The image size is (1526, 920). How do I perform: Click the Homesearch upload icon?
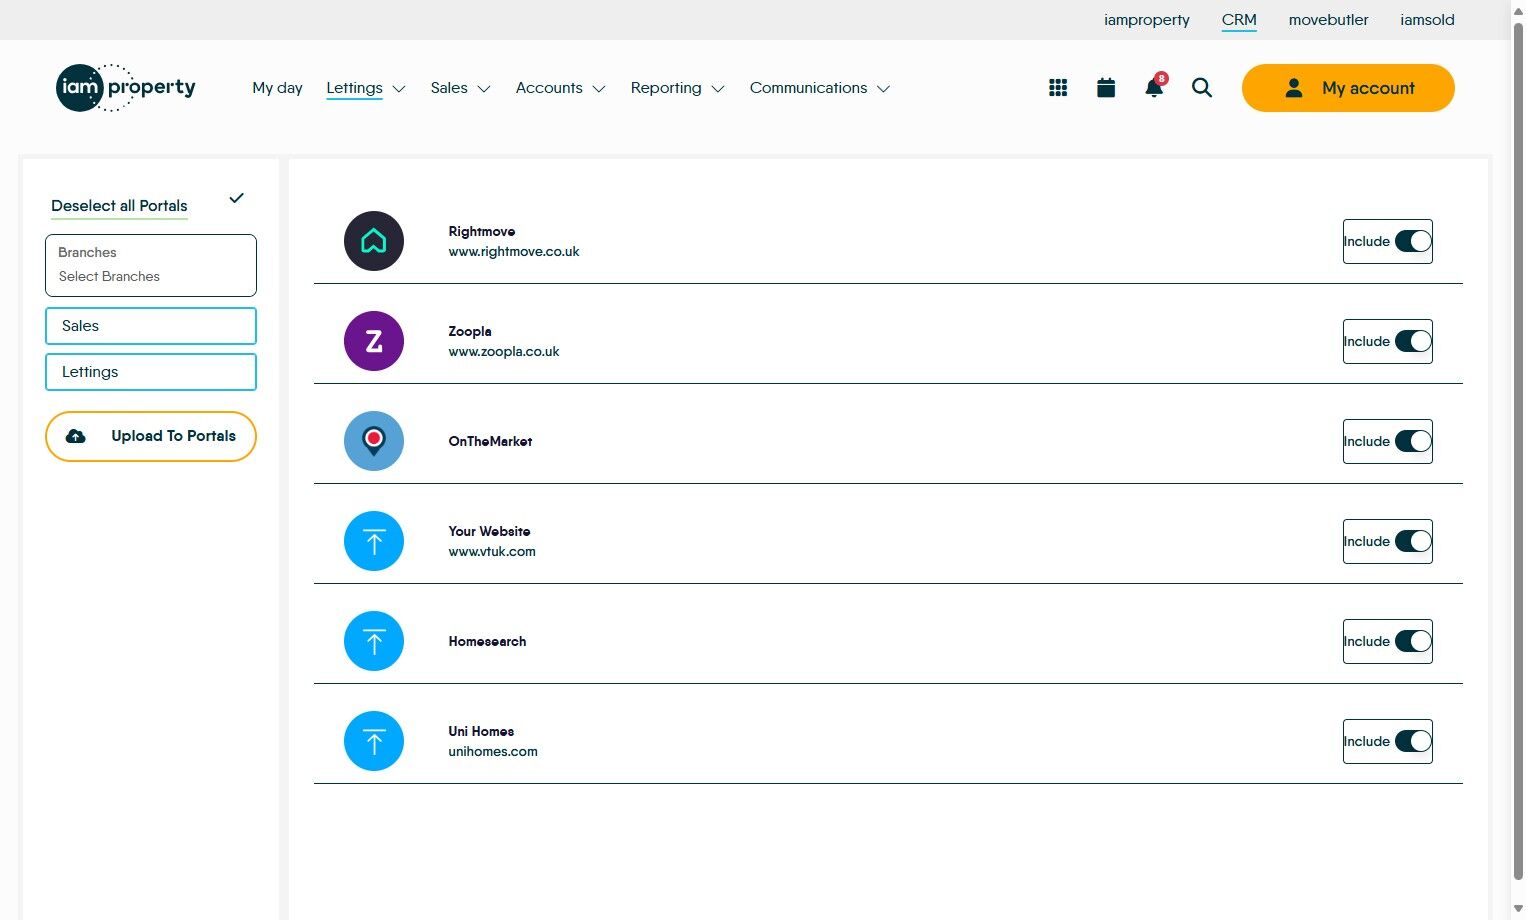coord(374,641)
